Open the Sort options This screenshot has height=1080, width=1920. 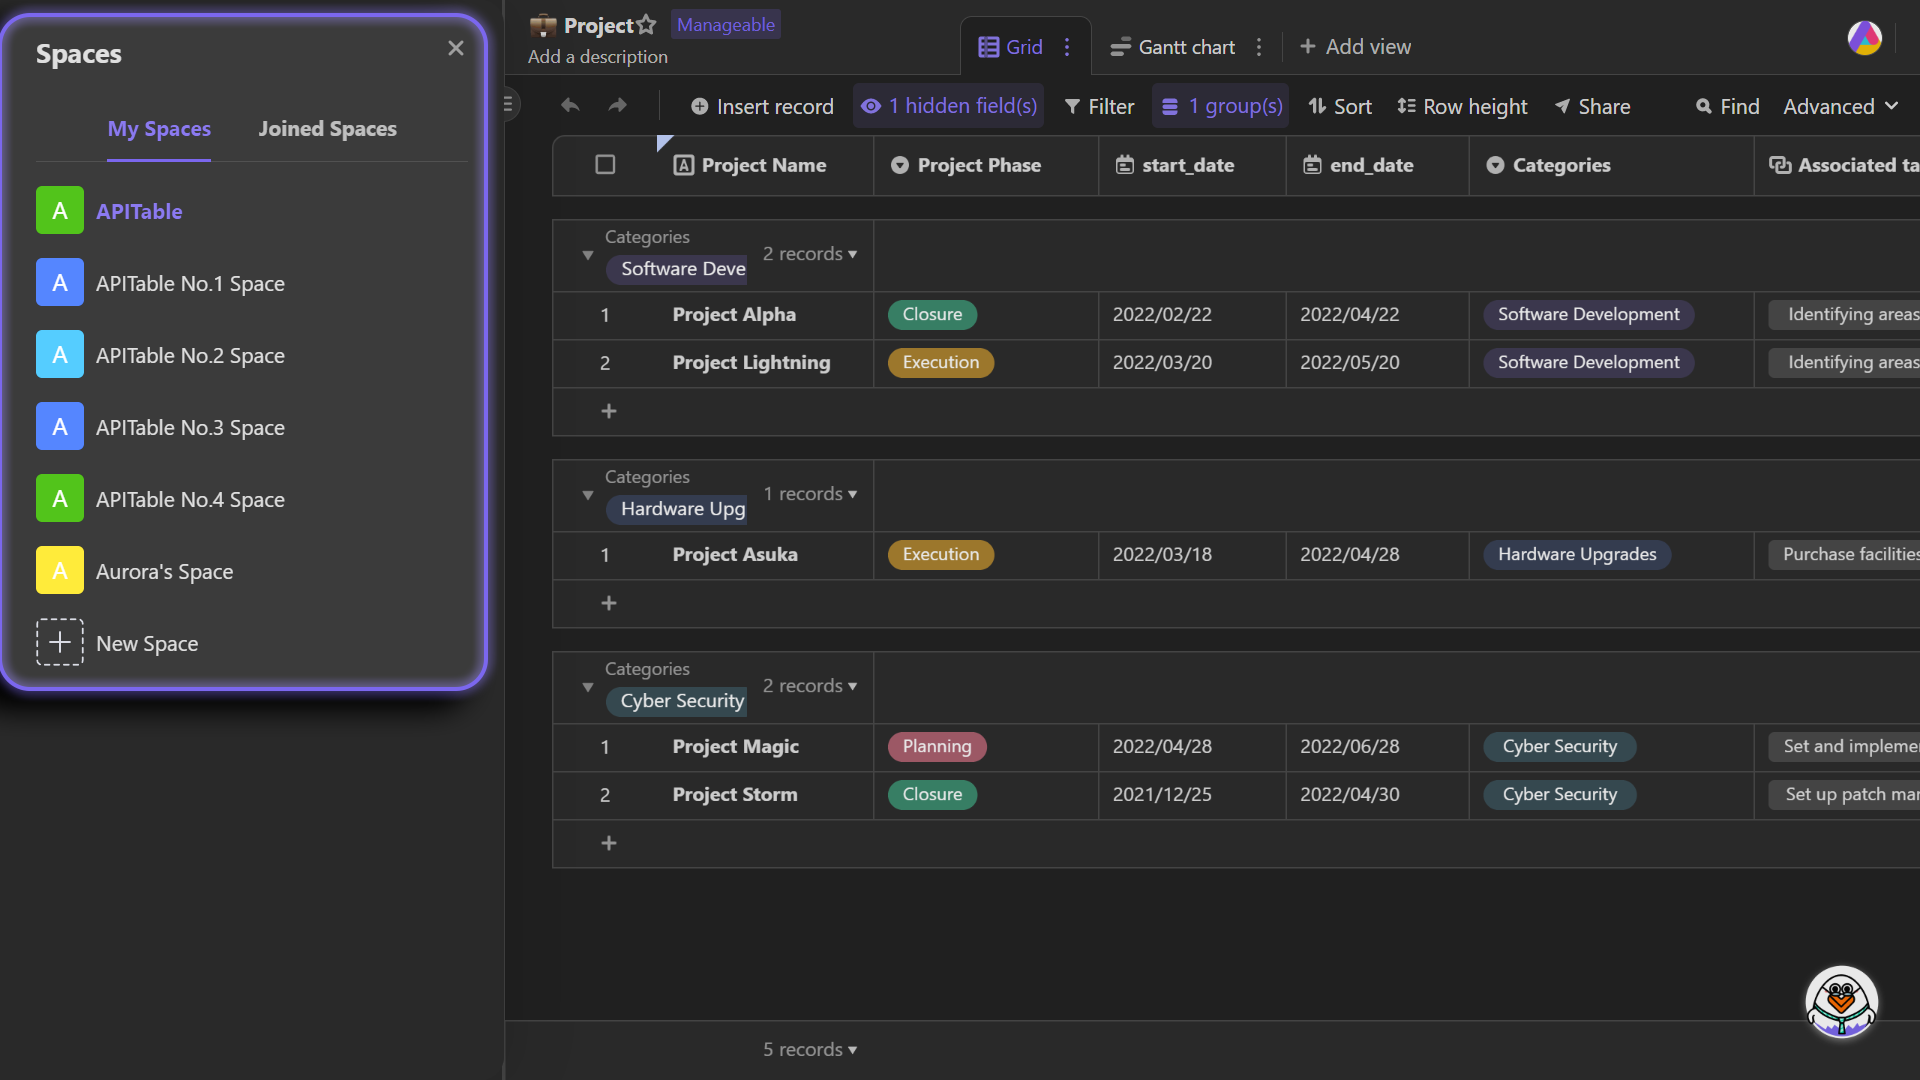(x=1340, y=106)
